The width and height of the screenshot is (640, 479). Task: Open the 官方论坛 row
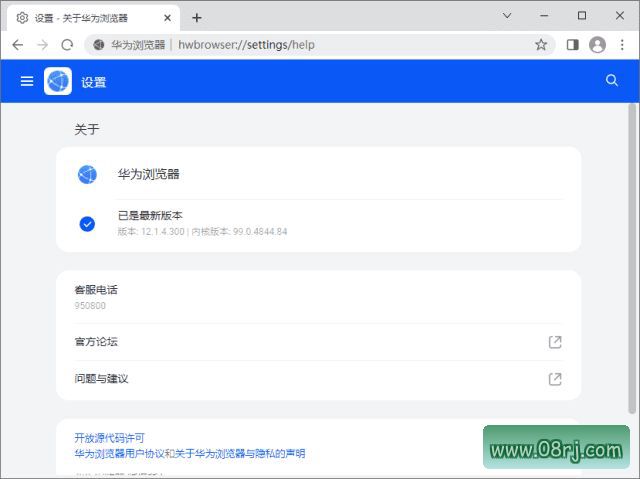[x=318, y=342]
